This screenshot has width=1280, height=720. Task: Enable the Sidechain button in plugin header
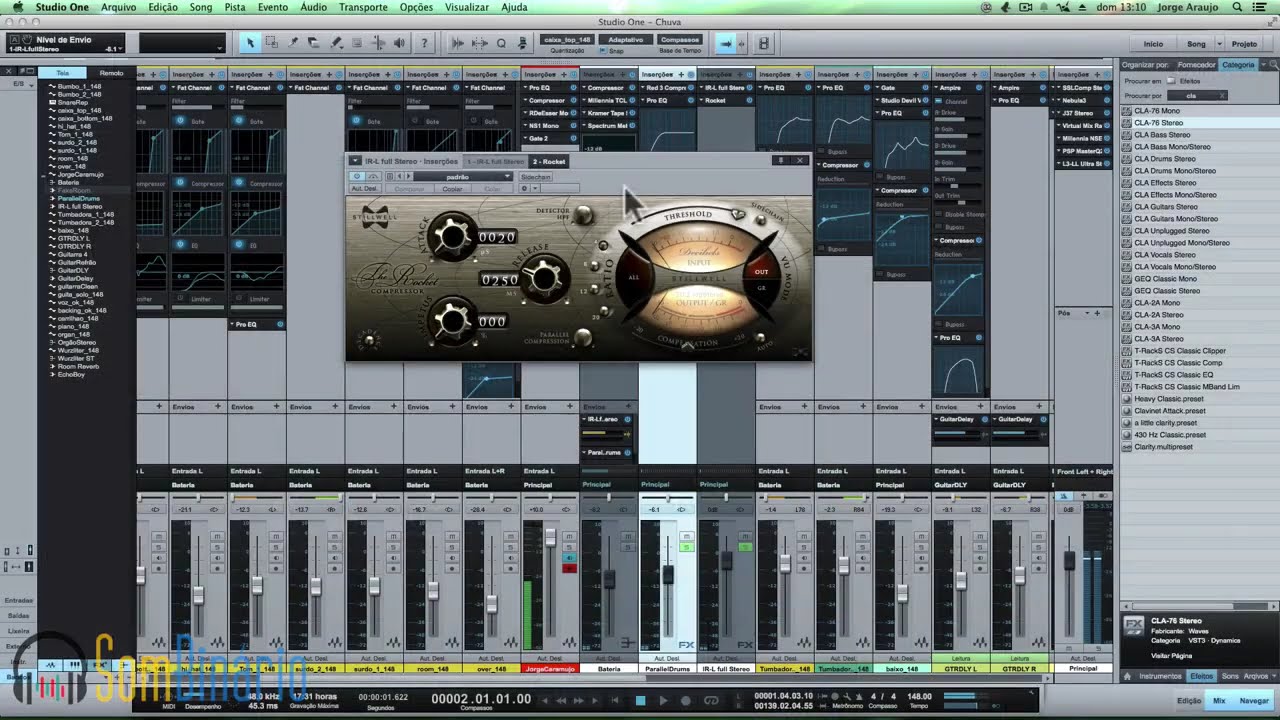point(536,177)
